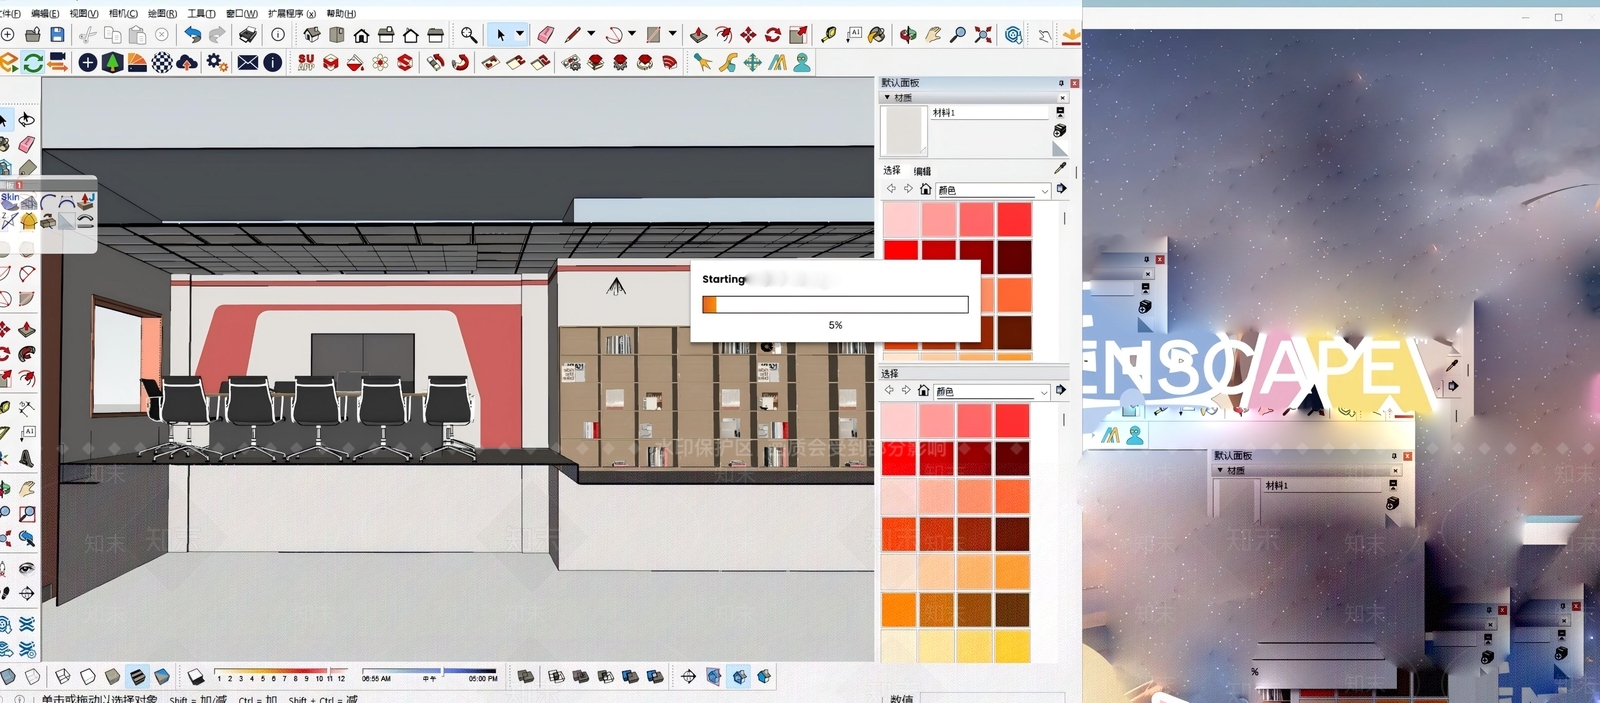Click the SU APP plugin icon
Viewport: 1600px width, 703px height.
(306, 63)
